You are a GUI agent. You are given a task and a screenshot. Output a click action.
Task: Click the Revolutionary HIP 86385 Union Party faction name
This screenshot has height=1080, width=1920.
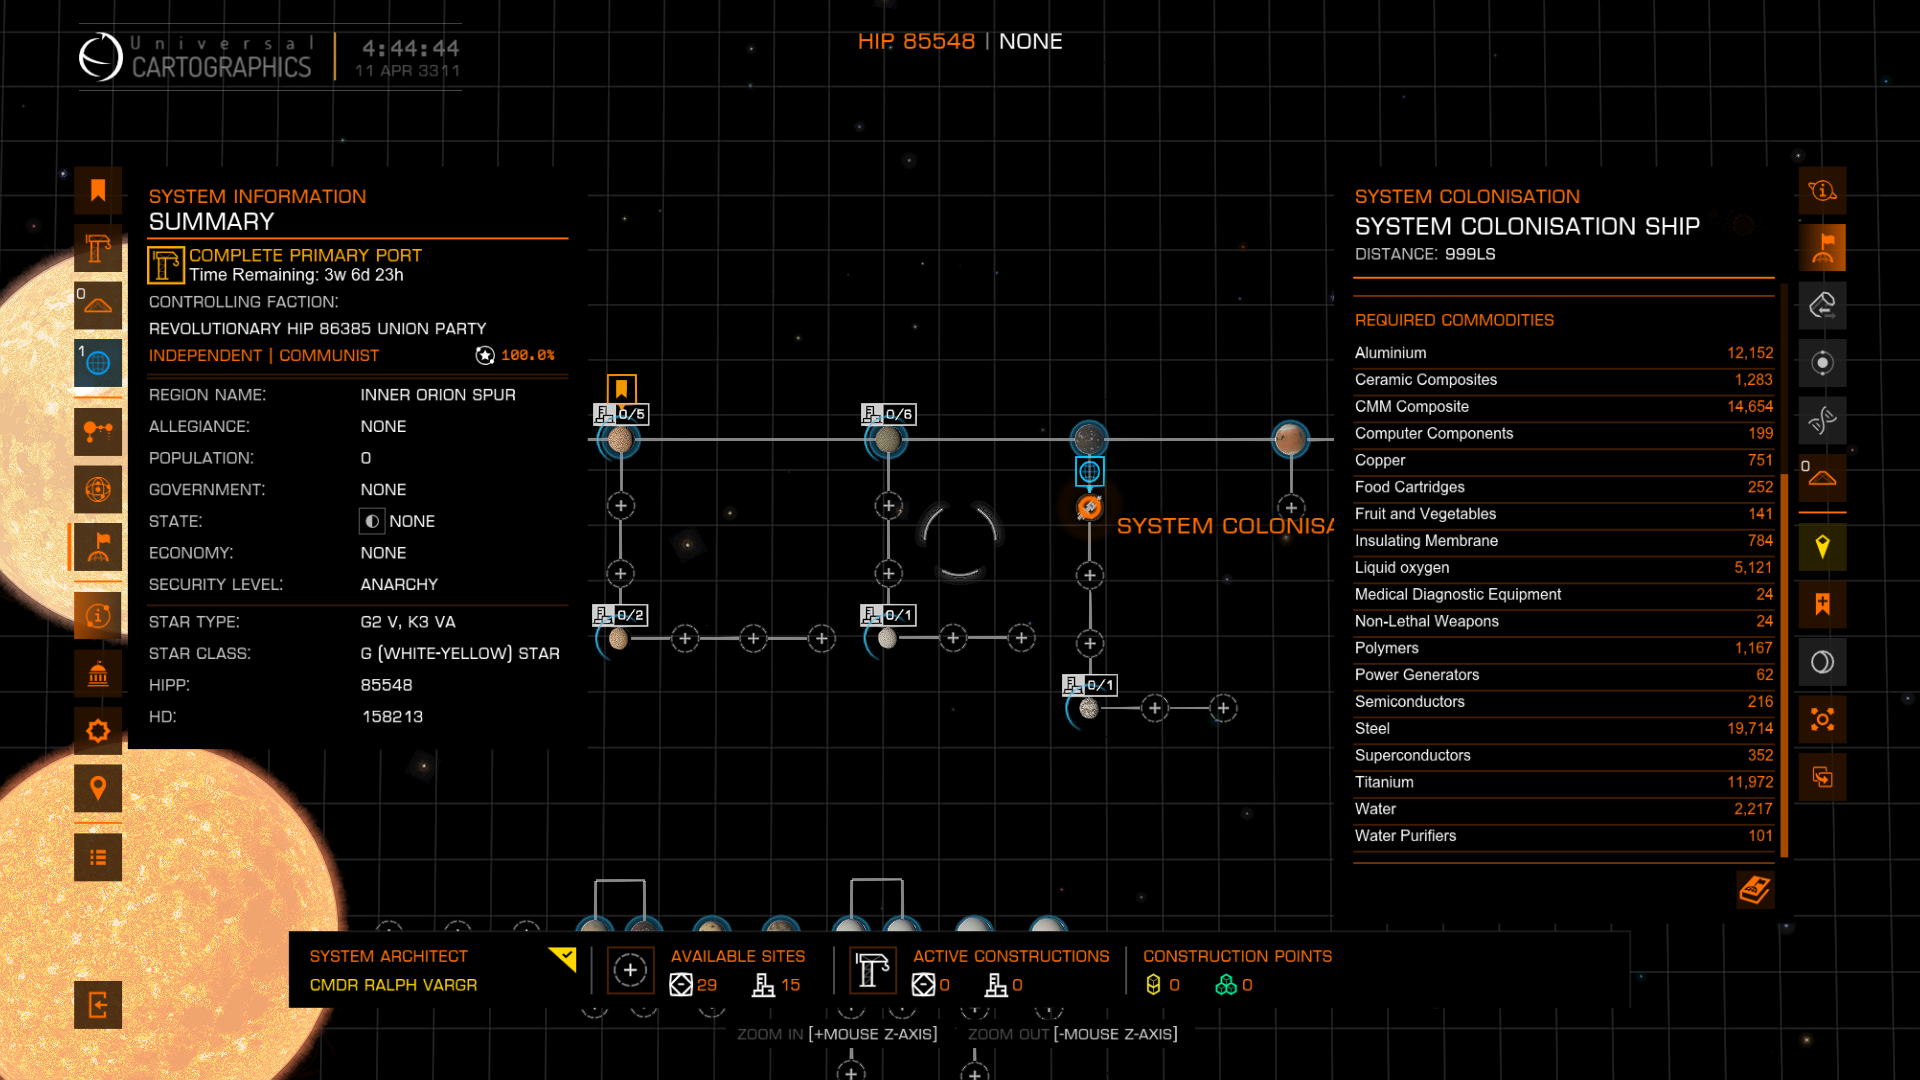317,329
